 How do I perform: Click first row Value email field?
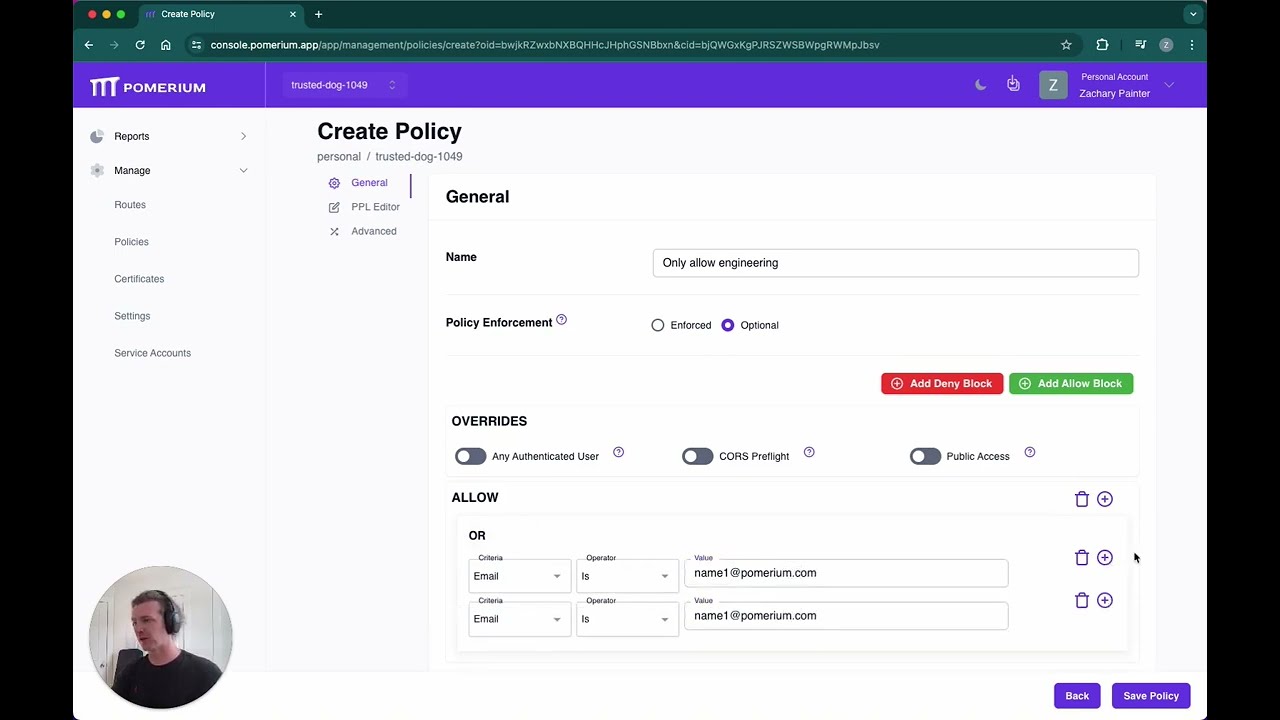pos(846,573)
